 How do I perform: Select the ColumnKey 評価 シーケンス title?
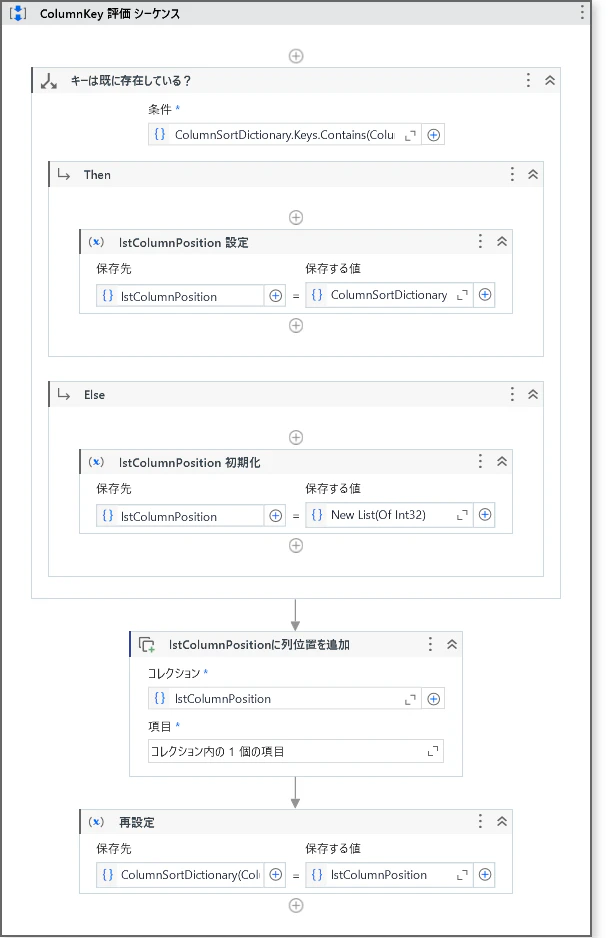[110, 14]
